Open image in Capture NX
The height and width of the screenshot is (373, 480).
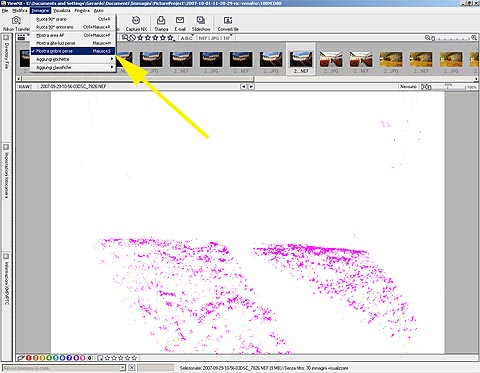(136, 24)
